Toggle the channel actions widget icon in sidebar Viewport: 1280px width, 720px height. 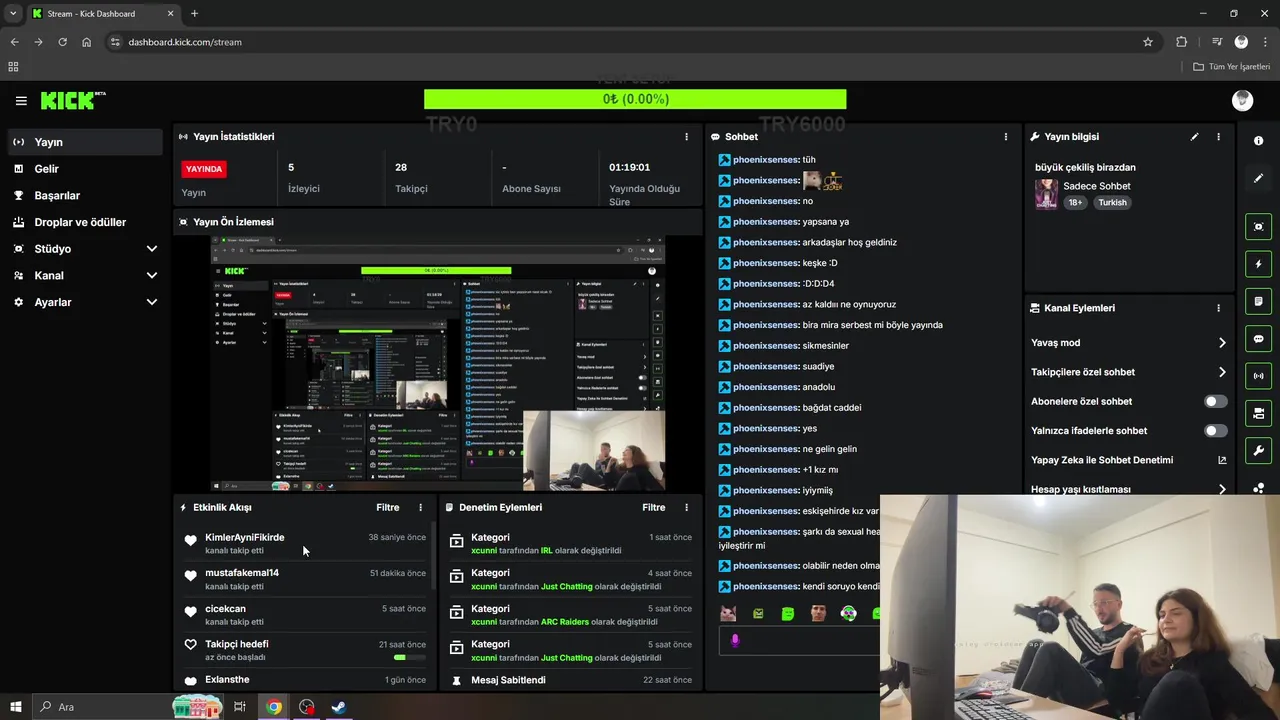click(x=1258, y=413)
